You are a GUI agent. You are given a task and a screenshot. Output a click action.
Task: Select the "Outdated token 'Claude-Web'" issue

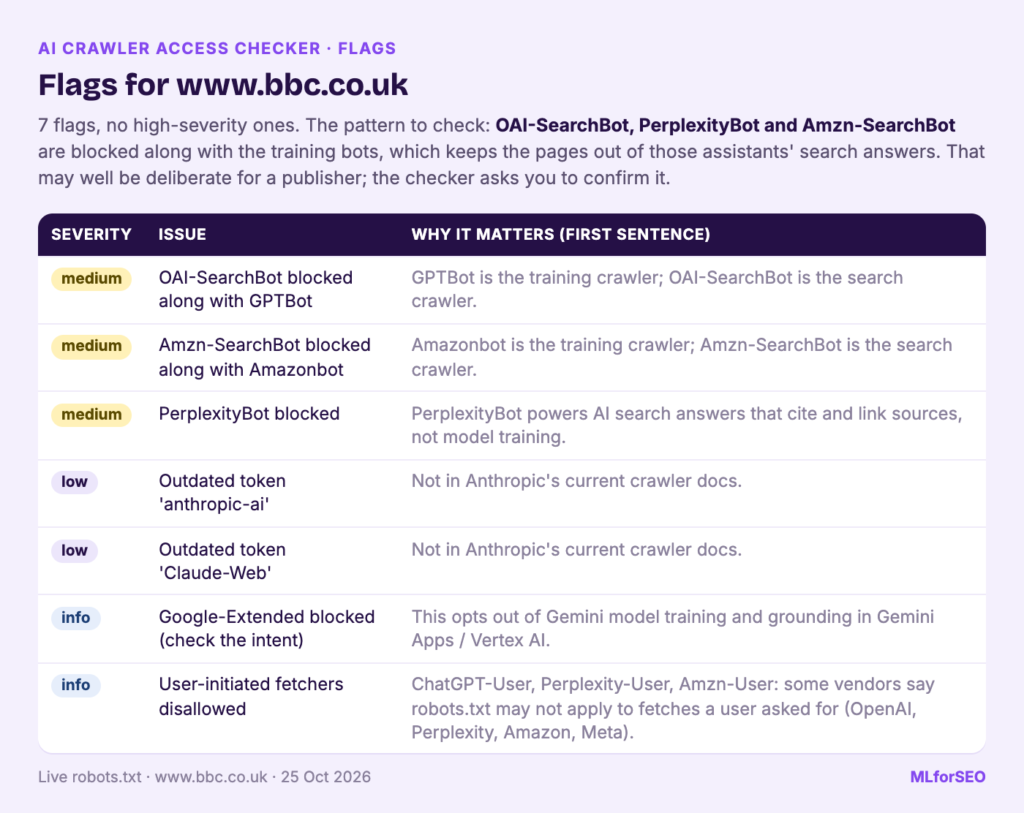click(222, 561)
